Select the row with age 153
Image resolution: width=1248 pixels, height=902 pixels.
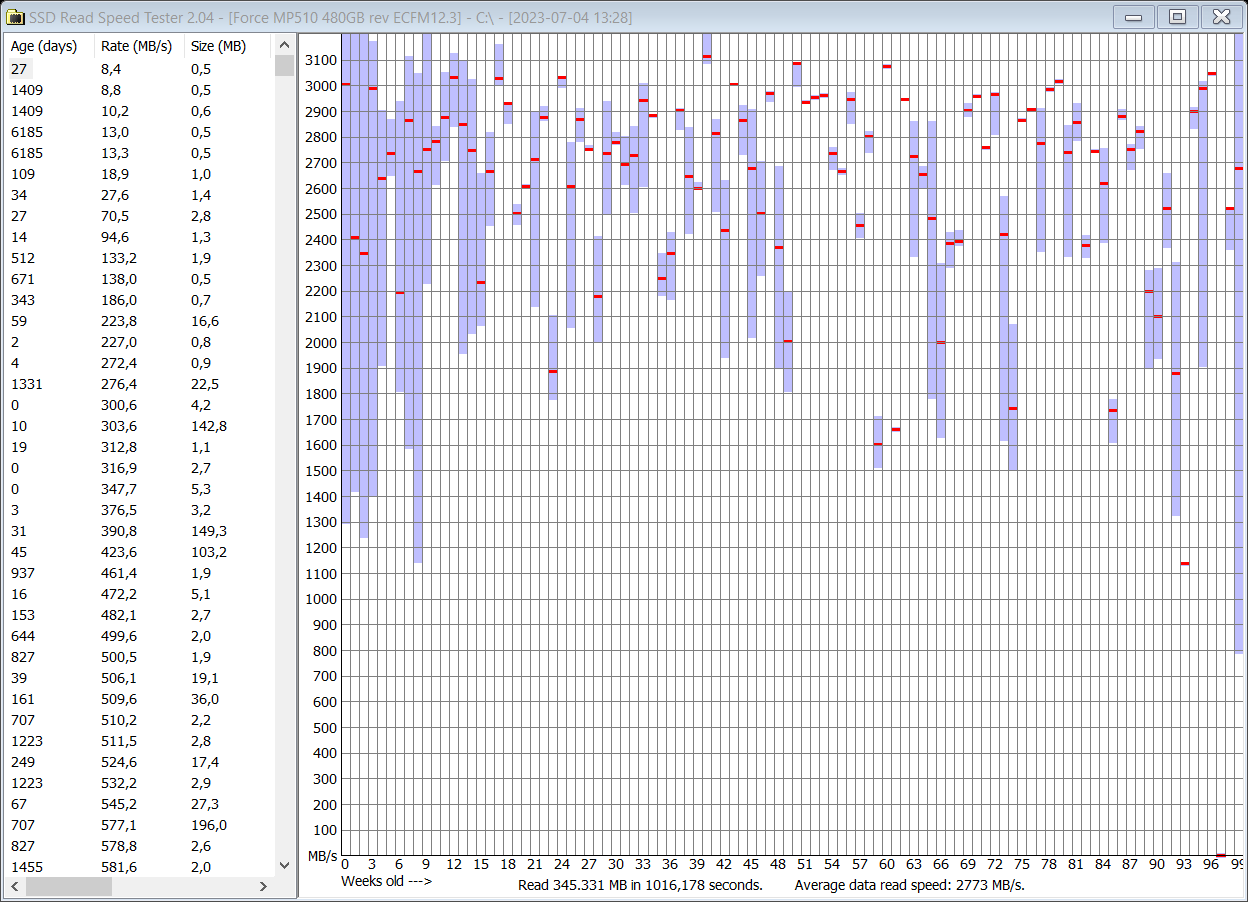click(139, 615)
